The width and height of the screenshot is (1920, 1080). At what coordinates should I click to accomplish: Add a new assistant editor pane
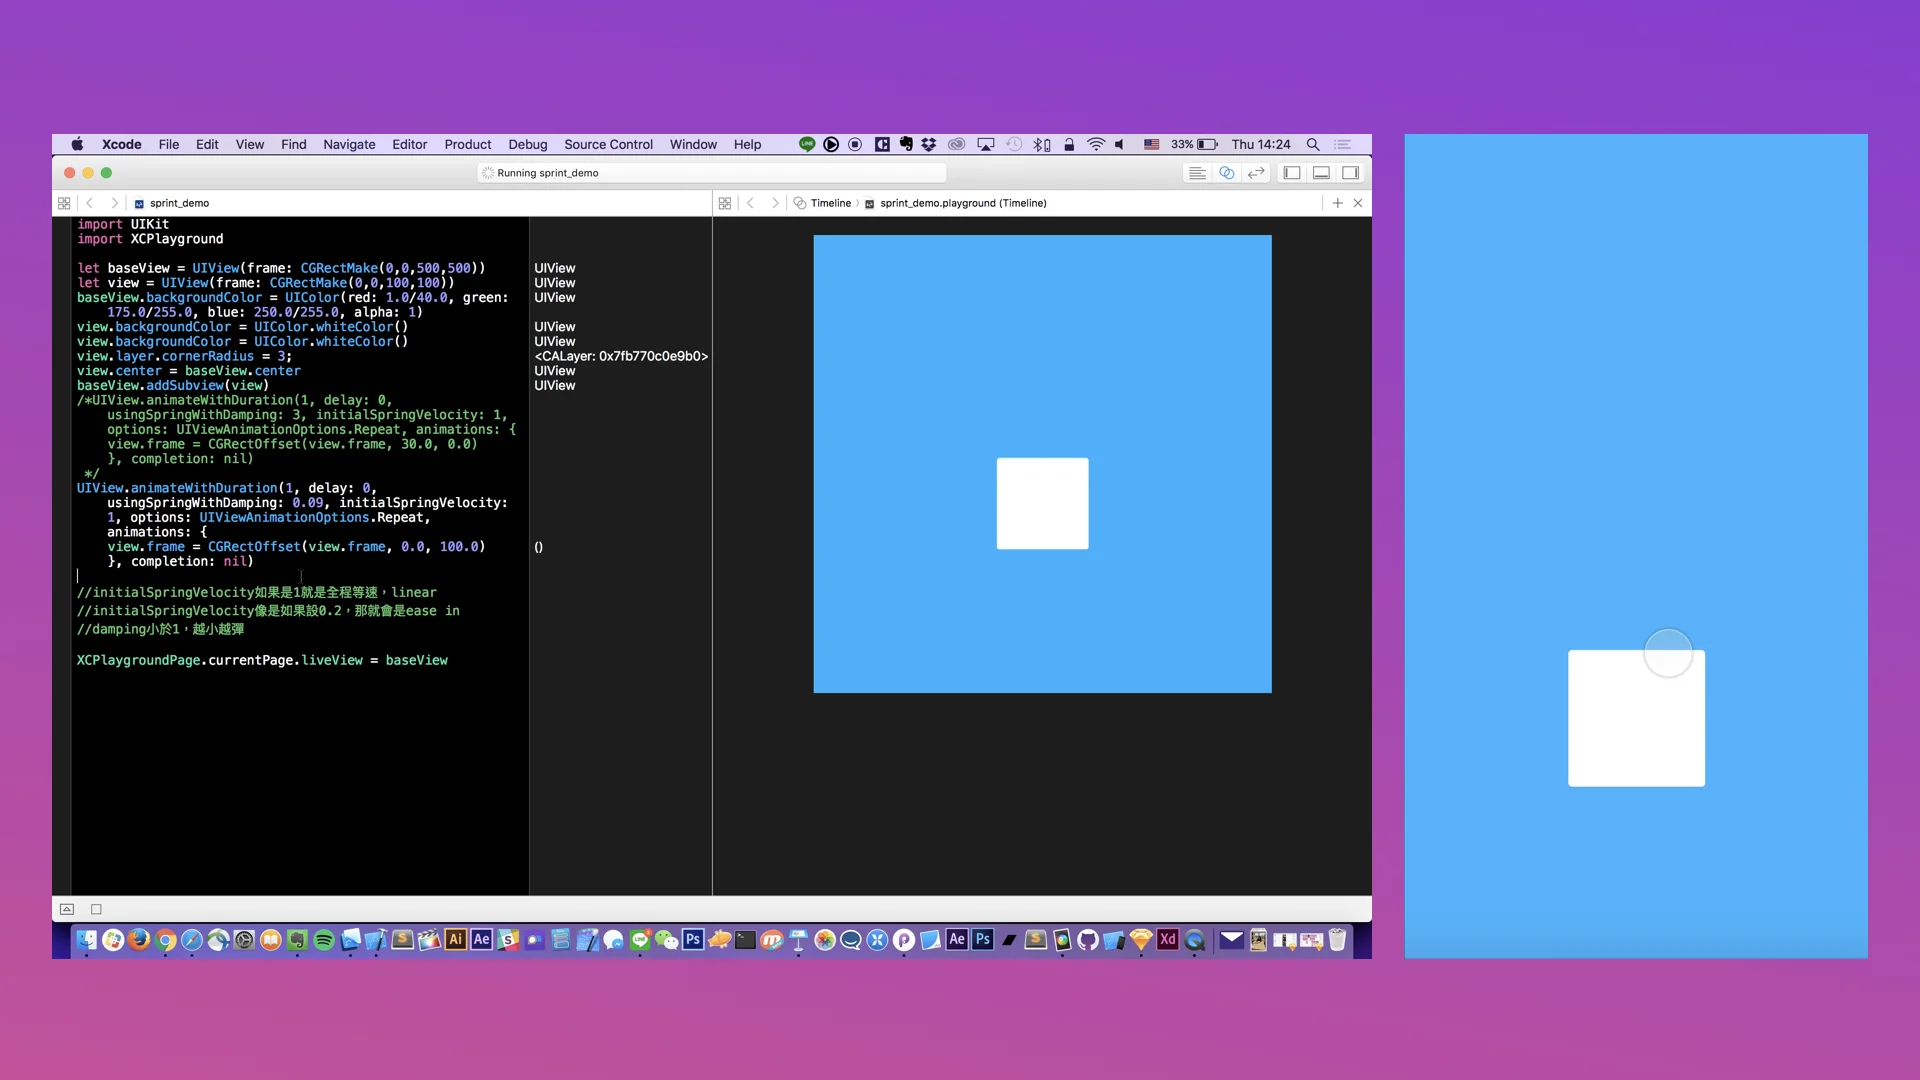1337,203
